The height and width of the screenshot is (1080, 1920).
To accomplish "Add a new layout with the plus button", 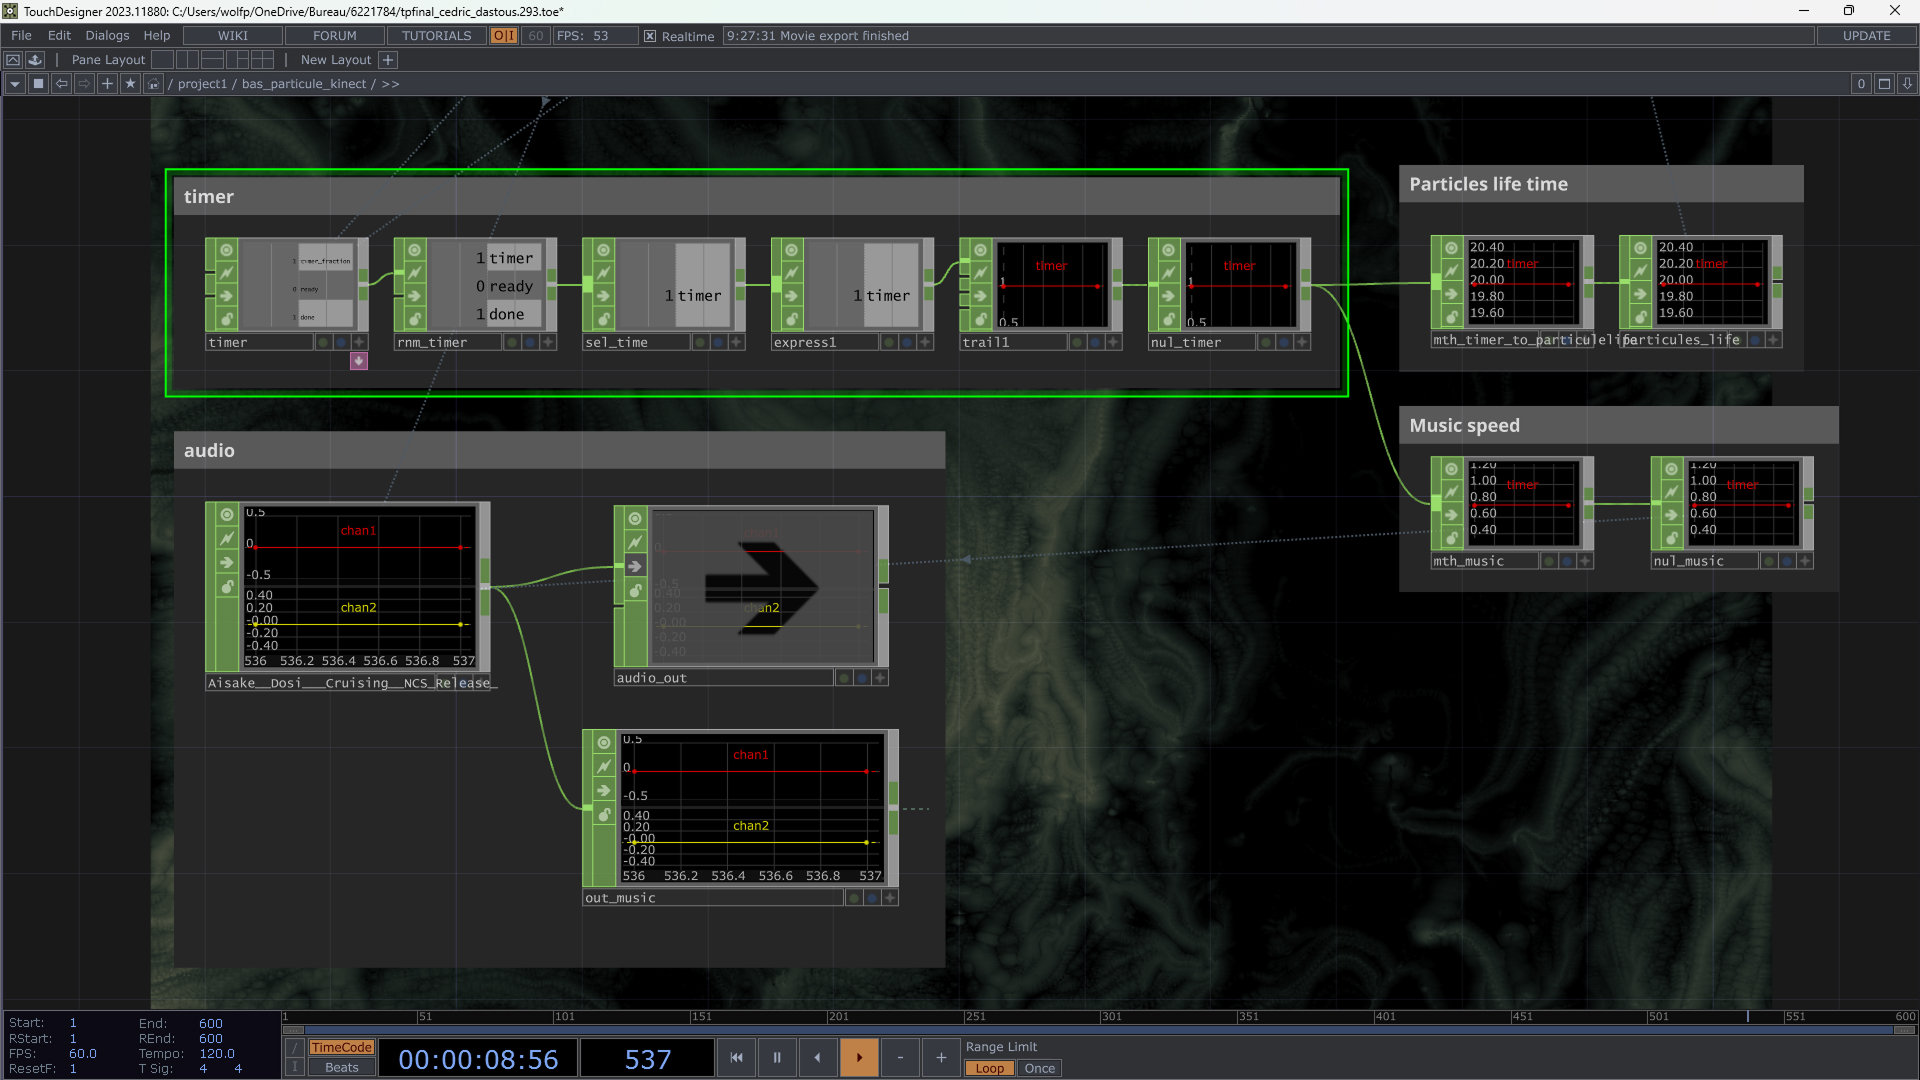I will coord(389,60).
